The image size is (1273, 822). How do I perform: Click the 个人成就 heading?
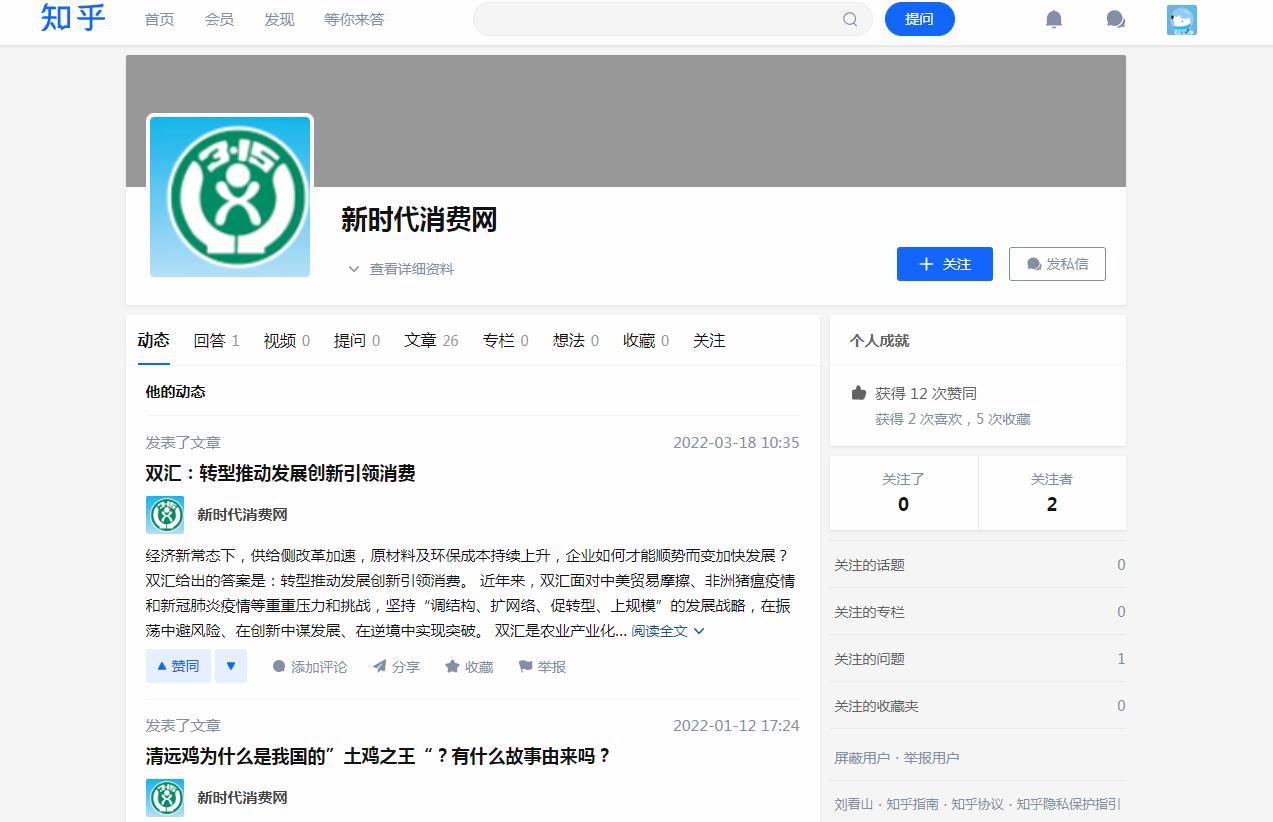coord(879,341)
